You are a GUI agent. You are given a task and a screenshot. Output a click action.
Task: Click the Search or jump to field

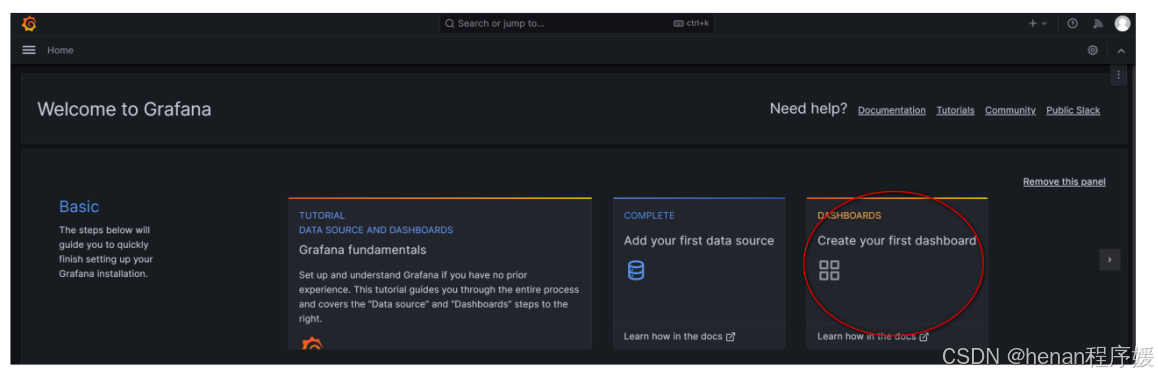click(x=577, y=24)
